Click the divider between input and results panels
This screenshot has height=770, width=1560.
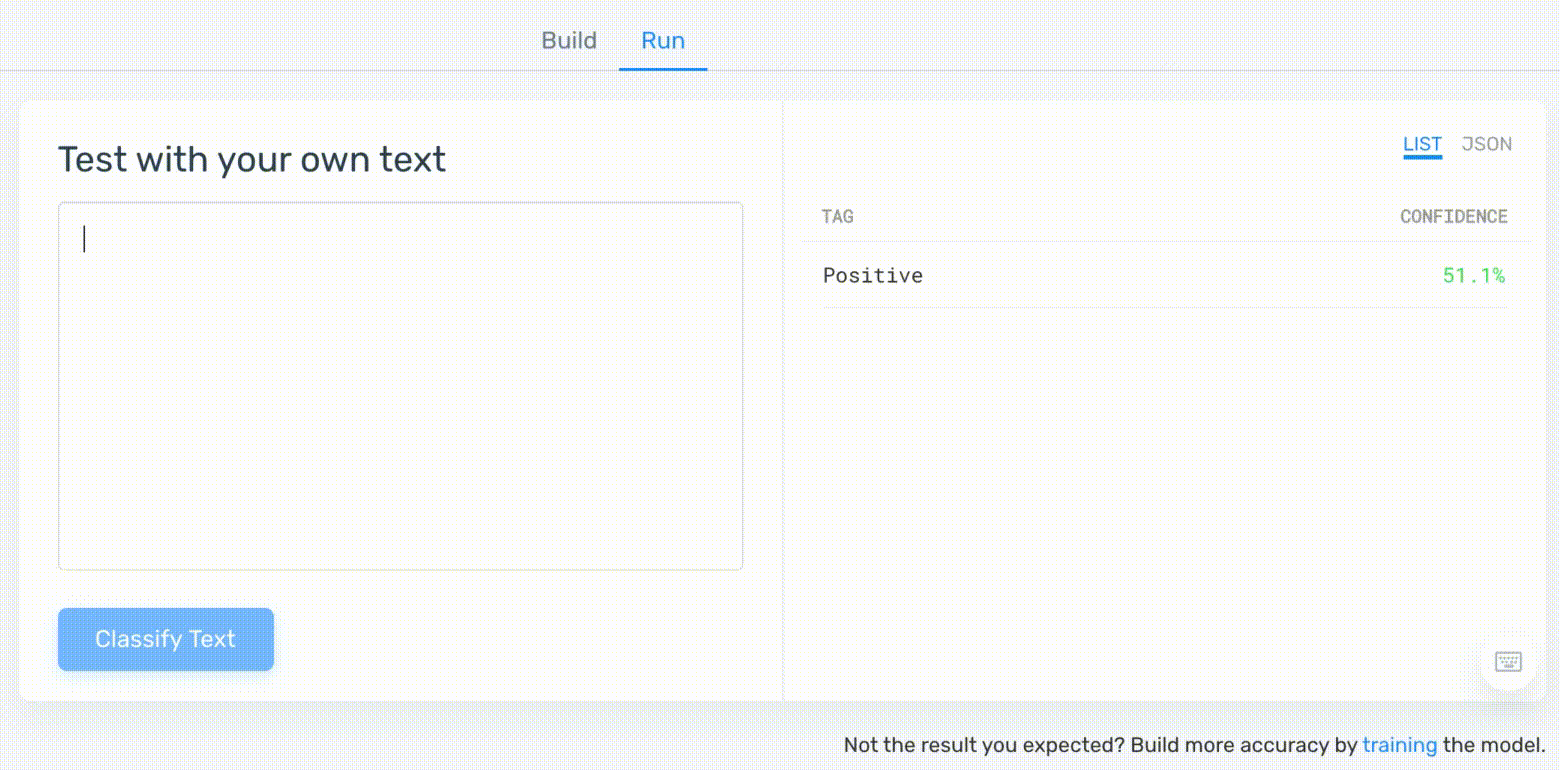tap(783, 400)
